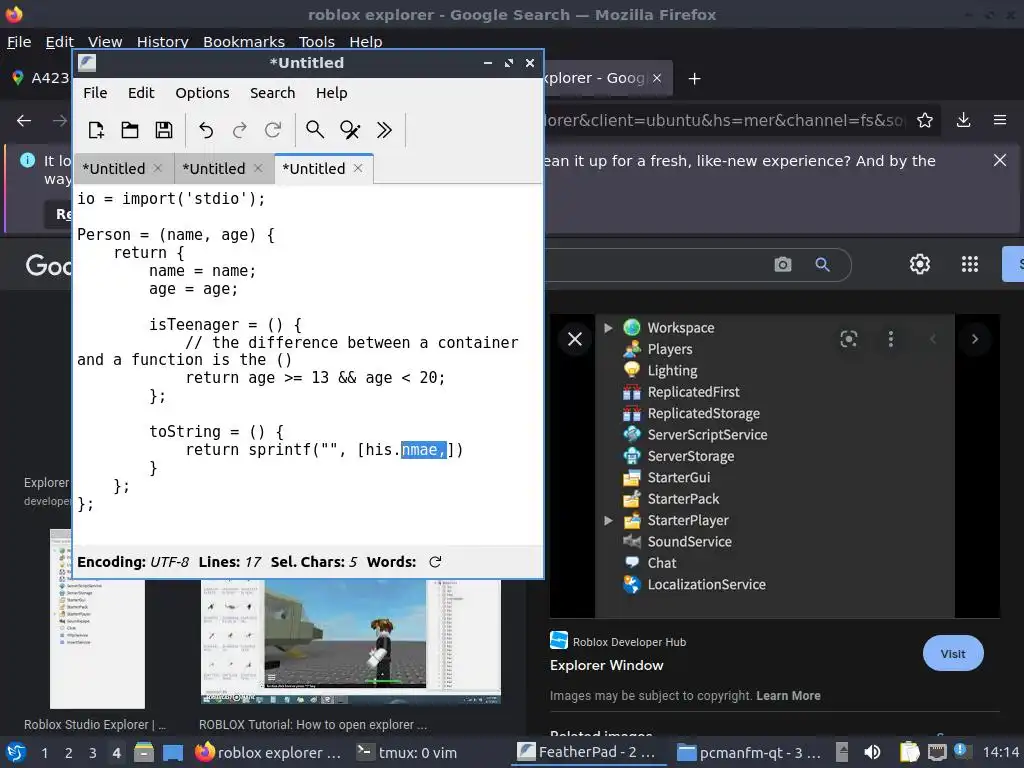Go to next image with right chevron
Image resolution: width=1024 pixels, height=768 pixels.
tap(975, 339)
